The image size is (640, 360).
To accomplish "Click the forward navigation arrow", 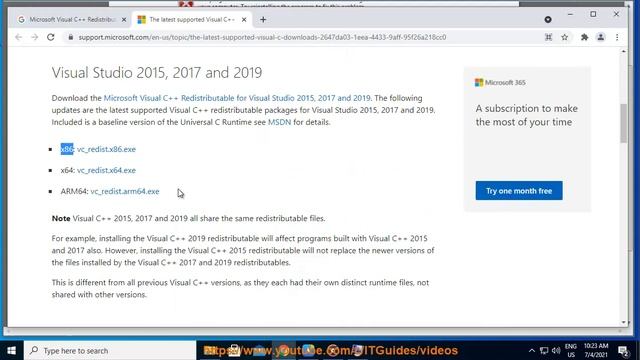I will coord(35,37).
